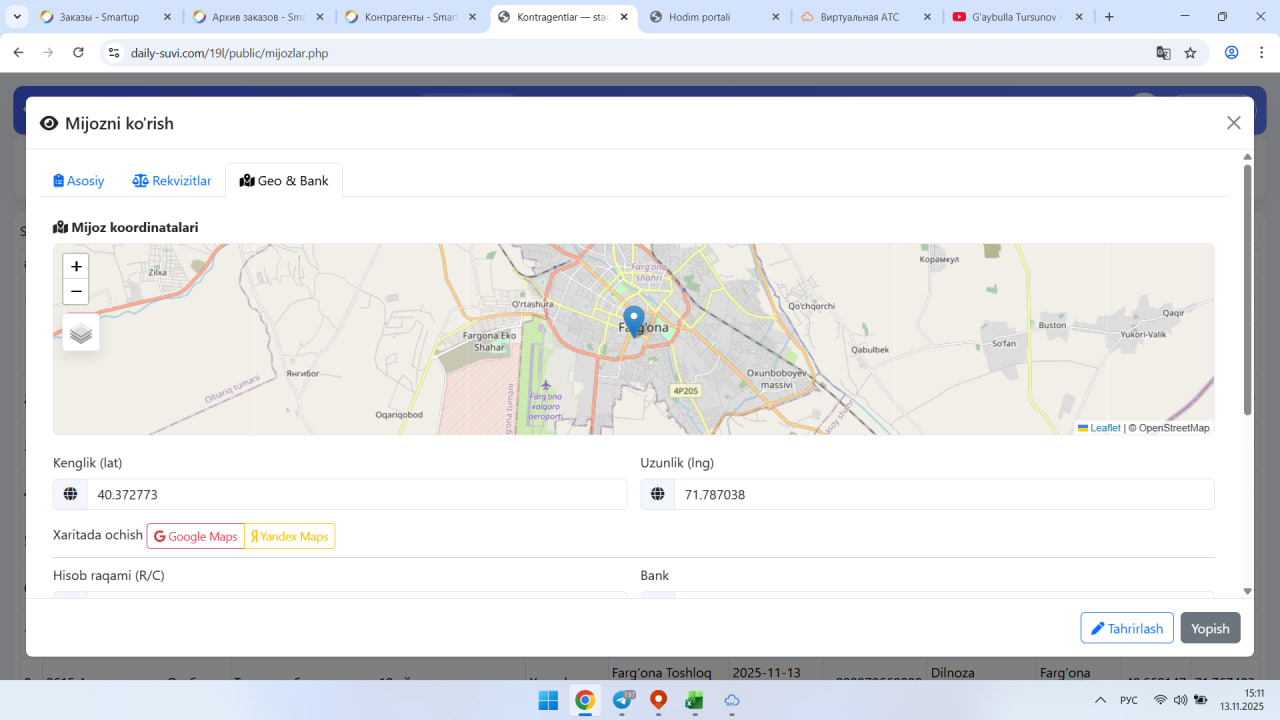1280x720 pixels.
Task: Select the Geo & Bank tab
Action: [284, 181]
